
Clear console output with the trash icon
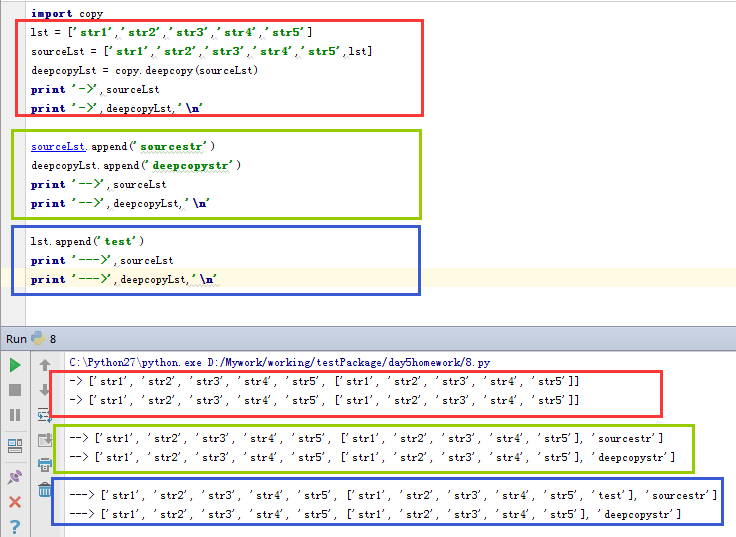45,490
